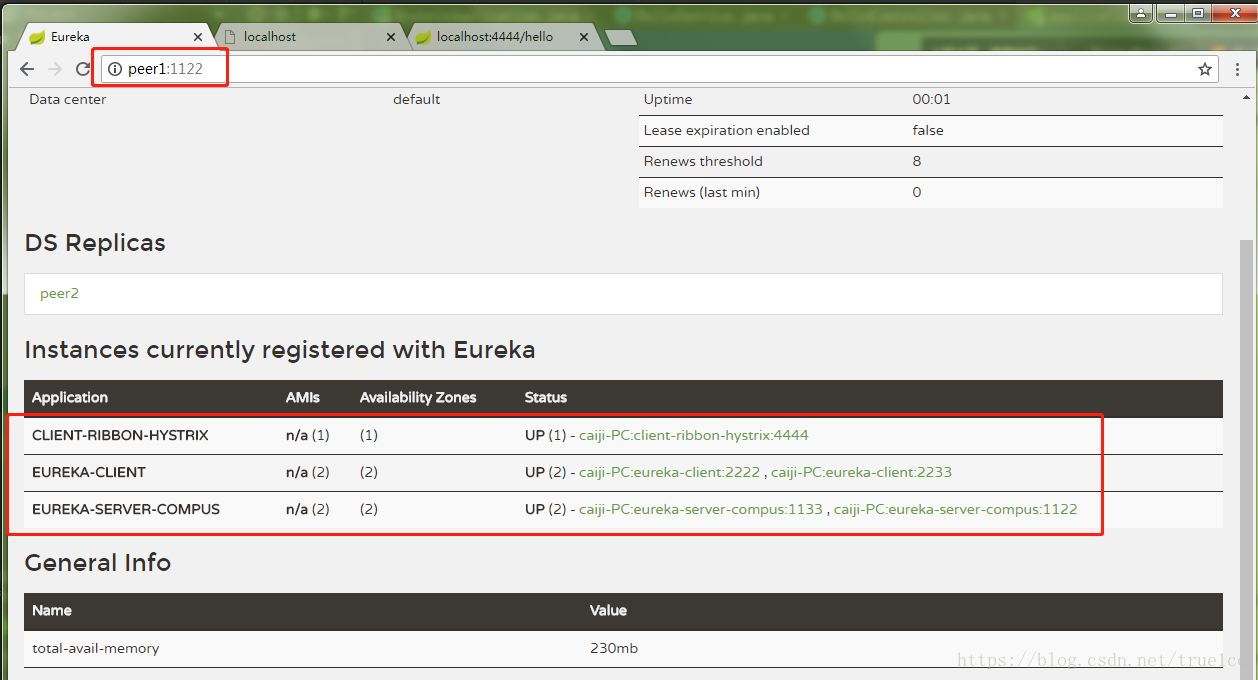Click the Status column header
Screen dimensions: 1258x680
pos(546,397)
